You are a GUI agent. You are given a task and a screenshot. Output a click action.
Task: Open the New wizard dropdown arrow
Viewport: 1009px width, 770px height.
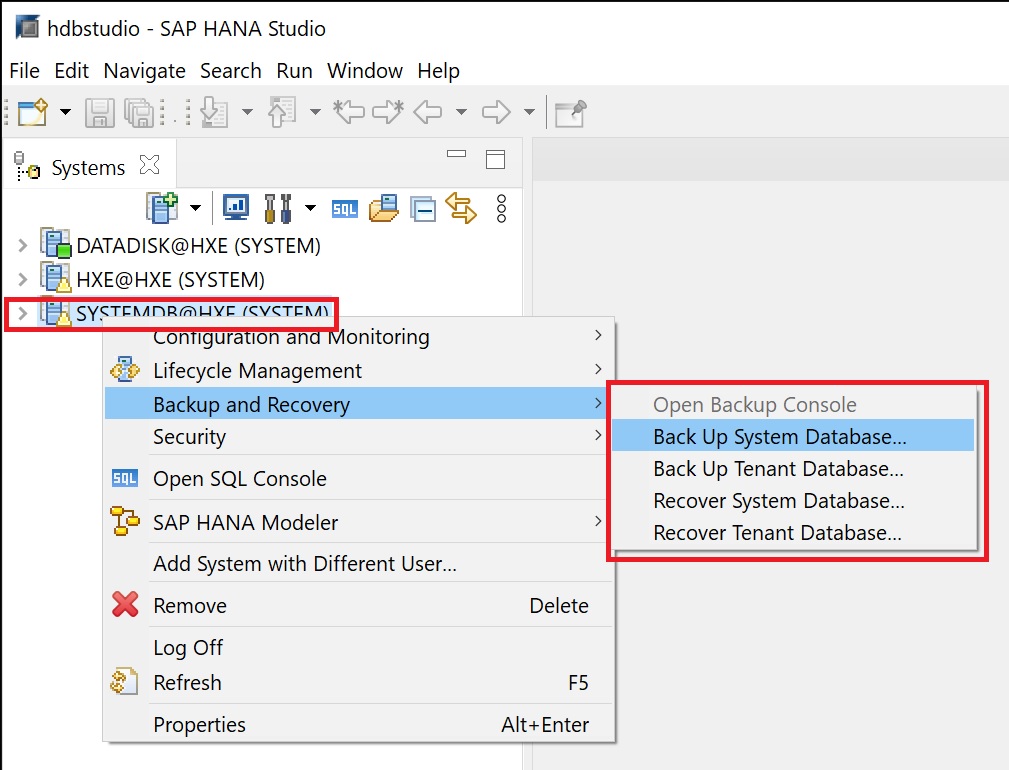(x=65, y=112)
